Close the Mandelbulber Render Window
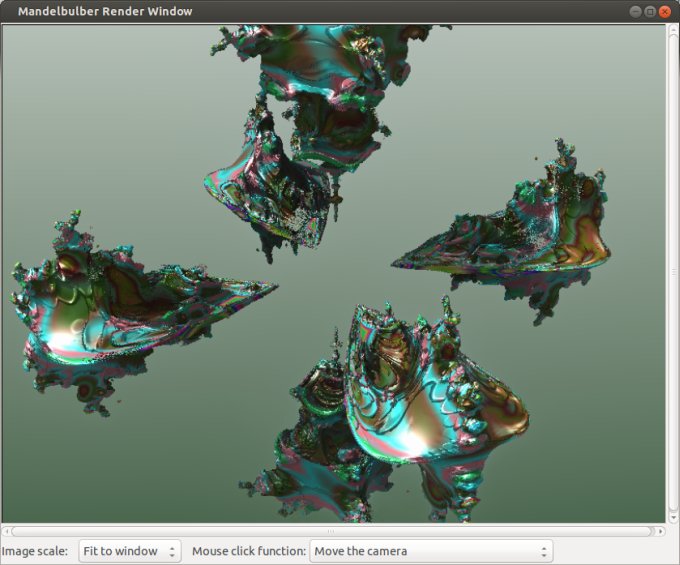Image resolution: width=680 pixels, height=565 pixels. (x=664, y=11)
